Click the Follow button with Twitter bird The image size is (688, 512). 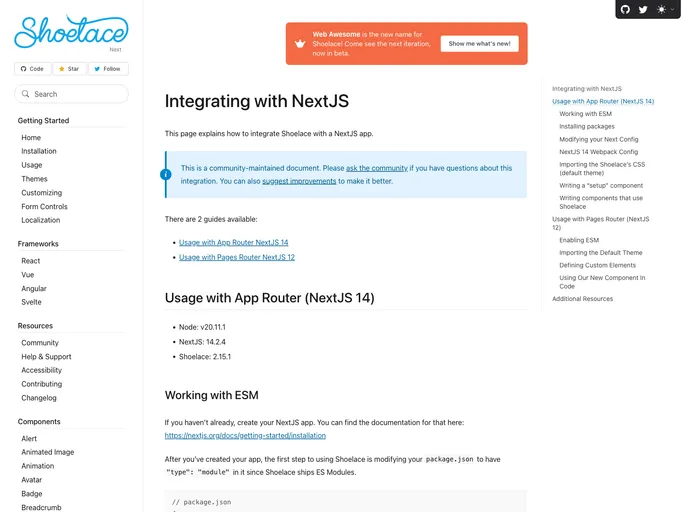[108, 69]
